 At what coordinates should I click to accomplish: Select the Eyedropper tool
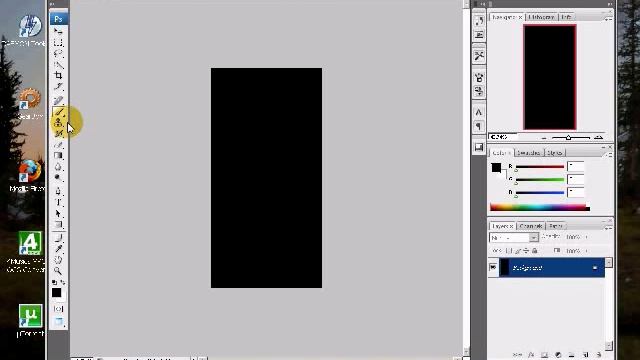(x=58, y=249)
